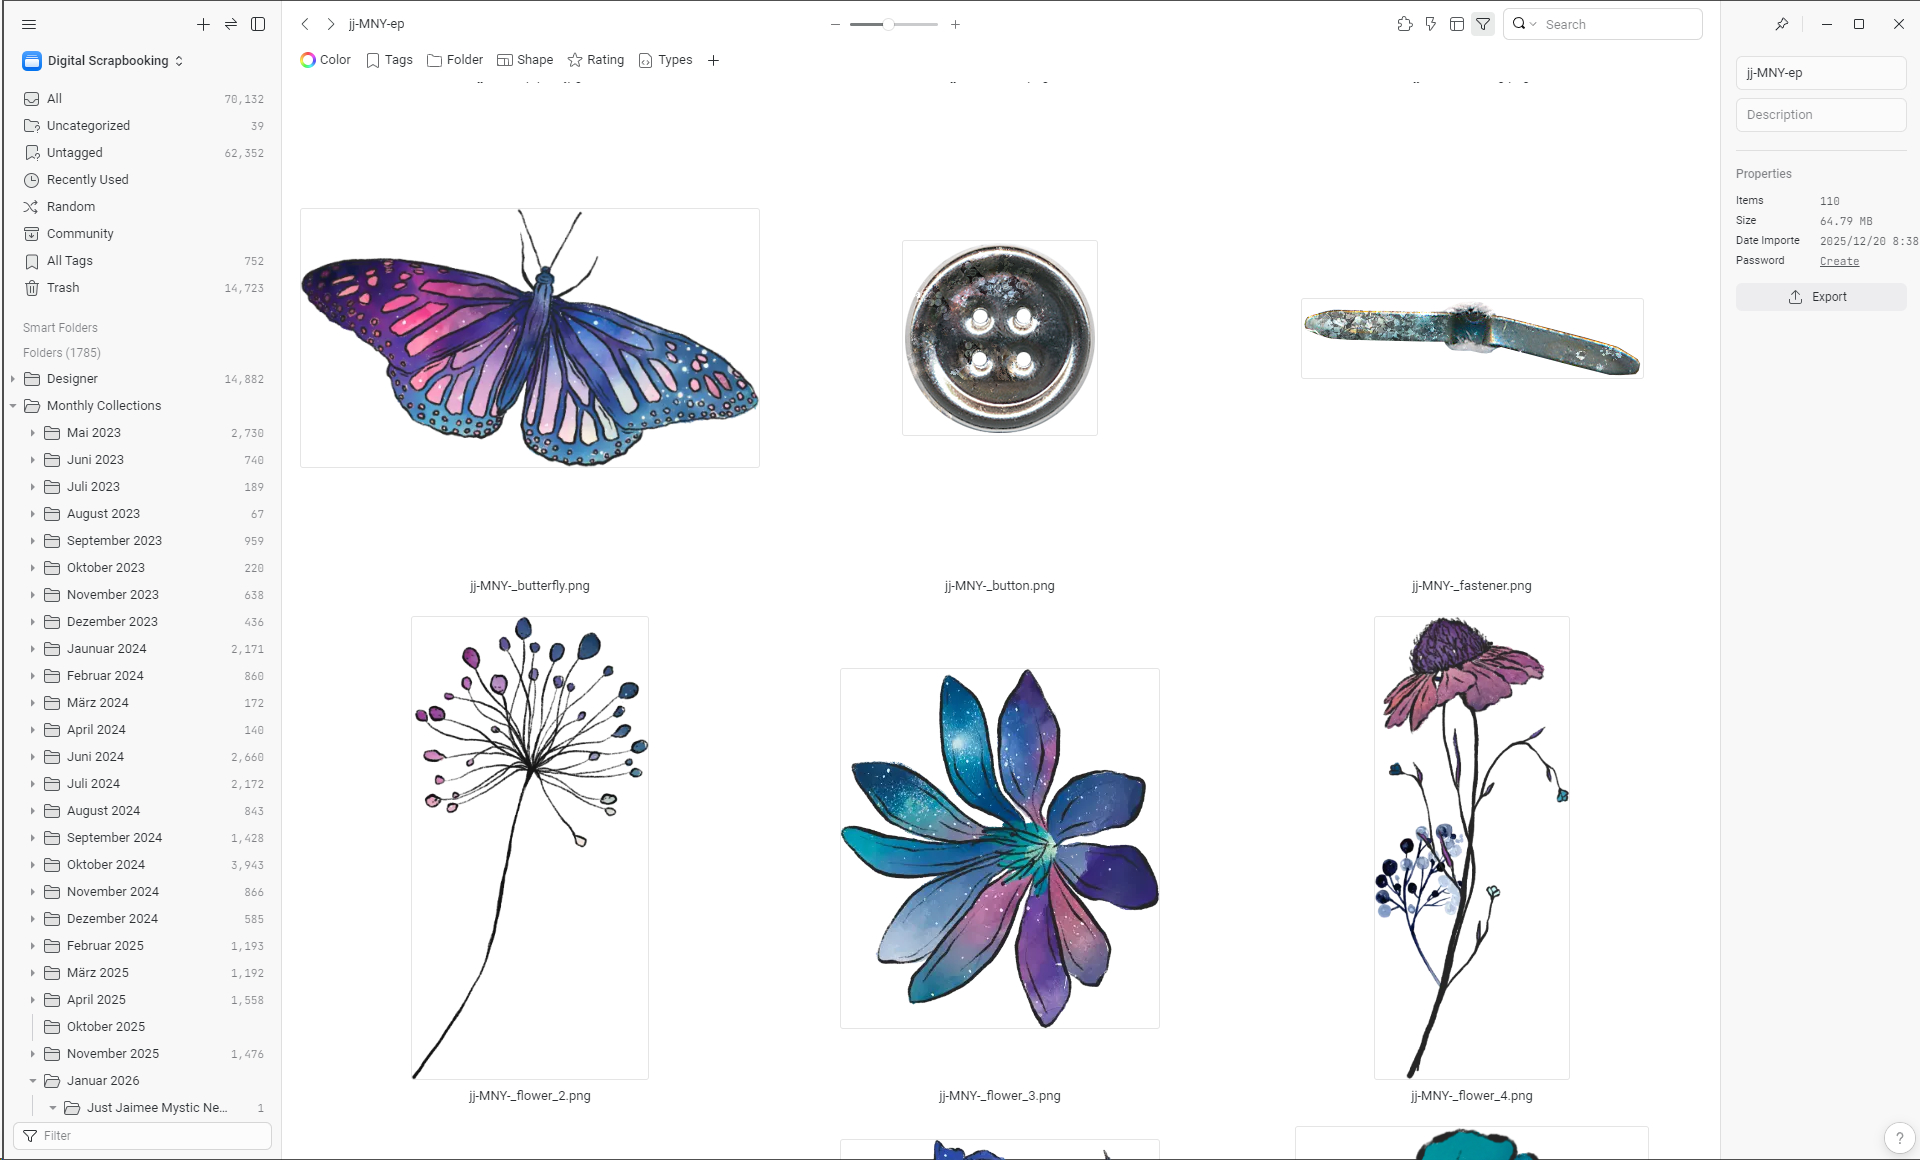The image size is (1920, 1160).
Task: Click the Export button
Action: pyautogui.click(x=1820, y=297)
